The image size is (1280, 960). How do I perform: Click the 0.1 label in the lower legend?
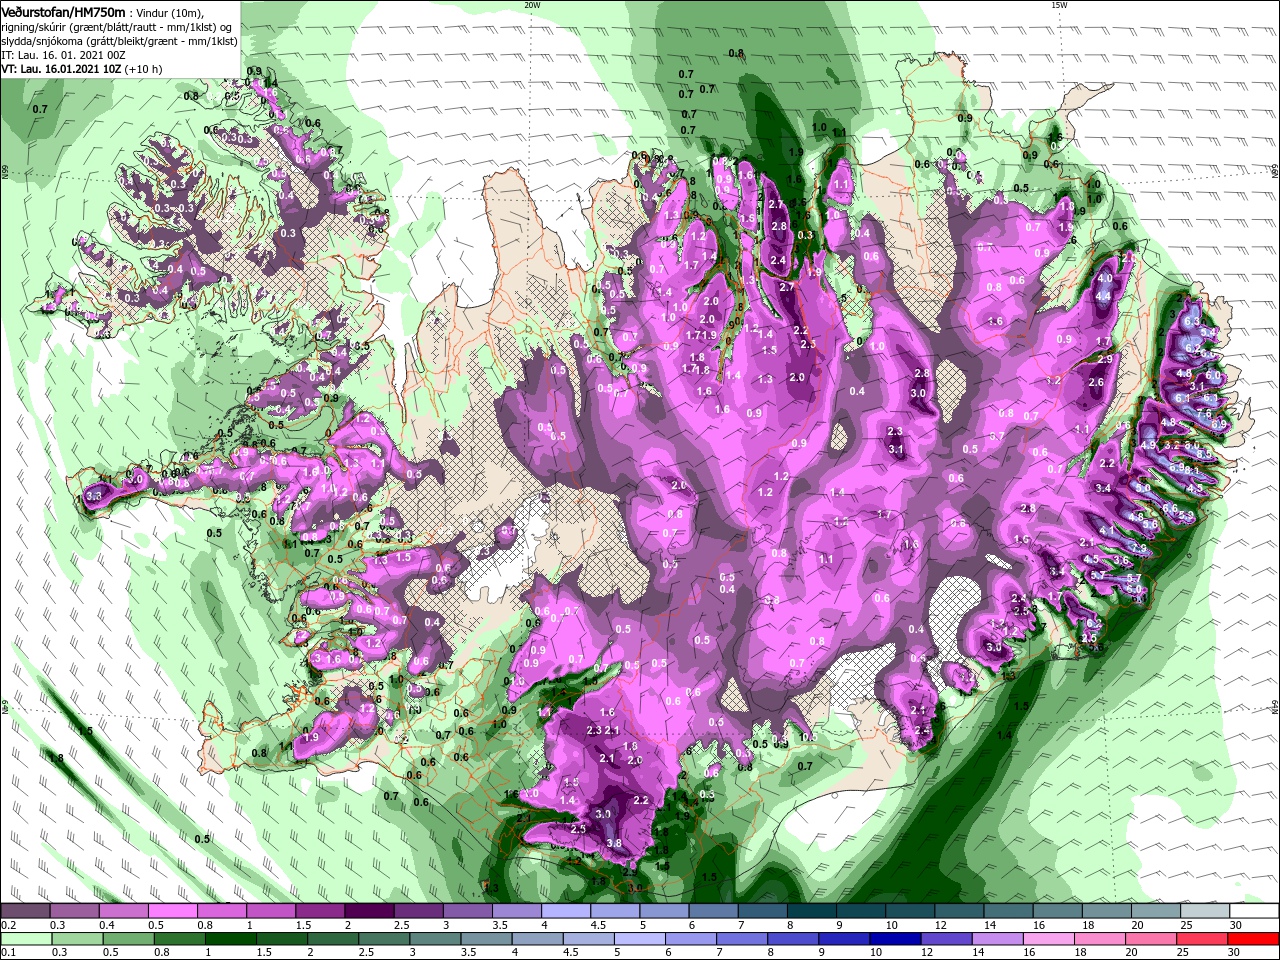point(7,953)
